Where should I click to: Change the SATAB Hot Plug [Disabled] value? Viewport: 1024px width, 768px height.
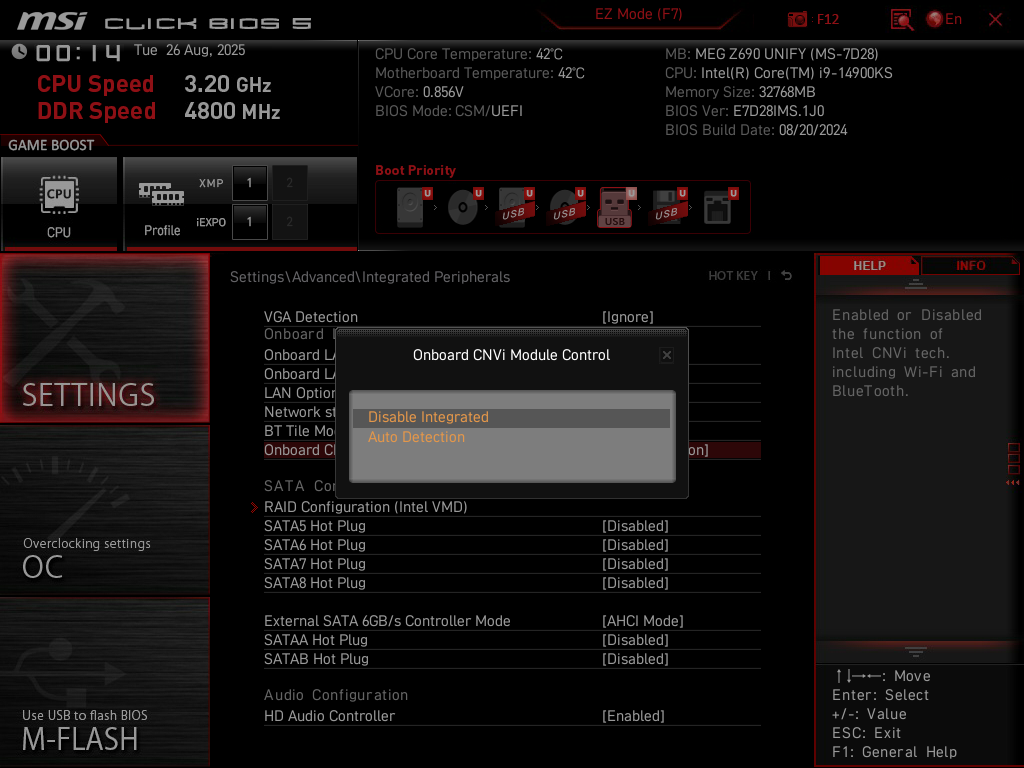pos(635,659)
